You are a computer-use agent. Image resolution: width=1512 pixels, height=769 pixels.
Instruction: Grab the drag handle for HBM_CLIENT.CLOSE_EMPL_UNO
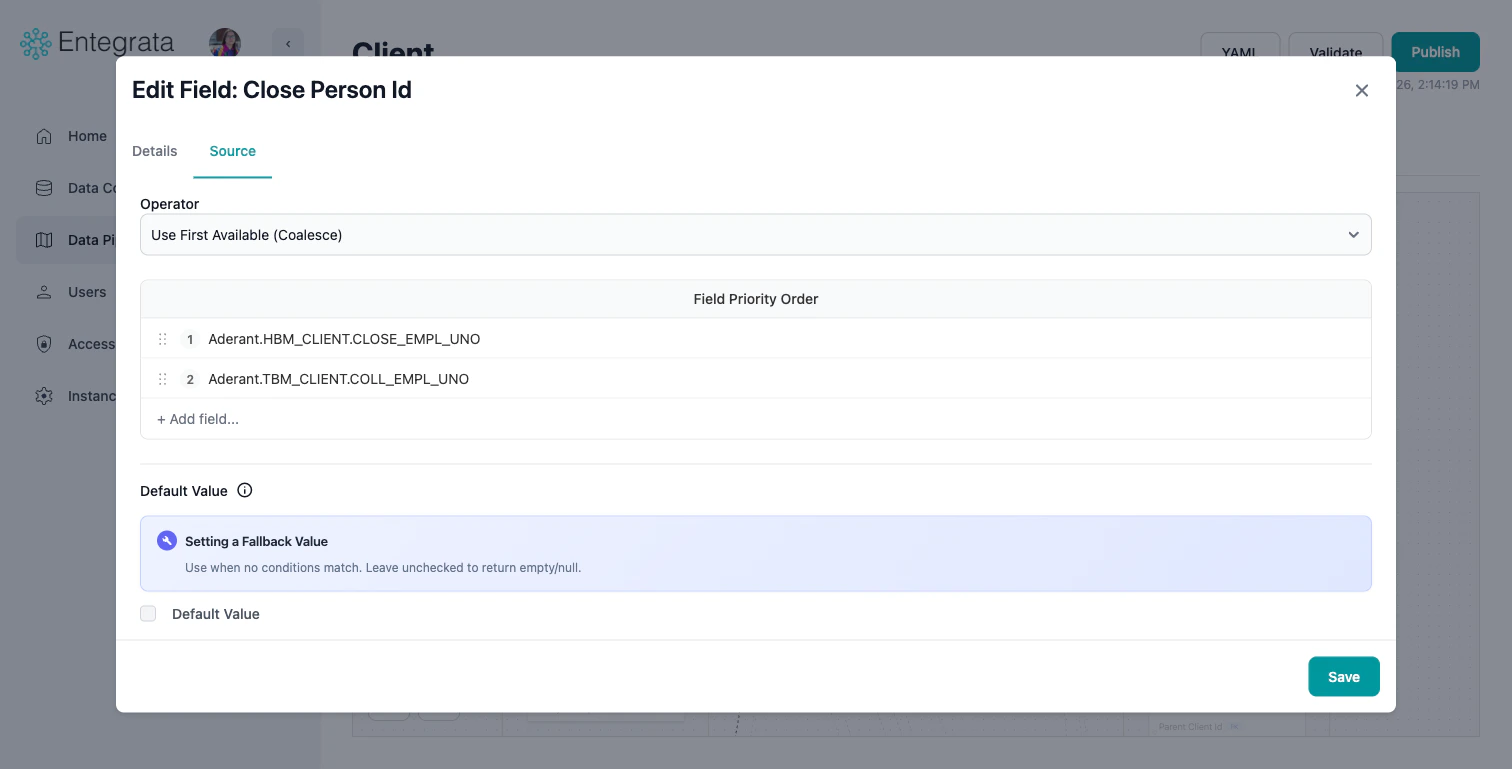coord(162,339)
